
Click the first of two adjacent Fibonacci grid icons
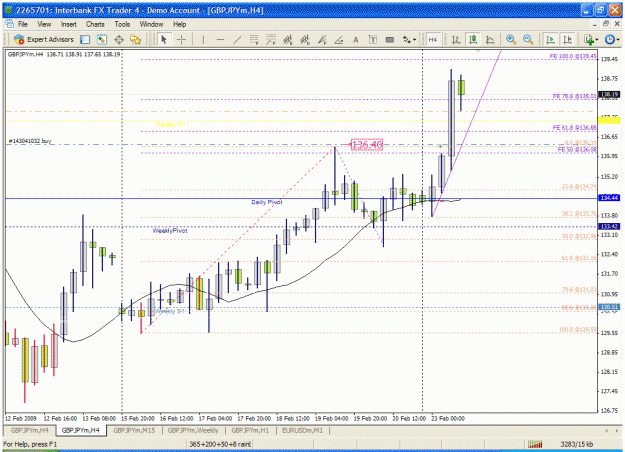point(288,39)
